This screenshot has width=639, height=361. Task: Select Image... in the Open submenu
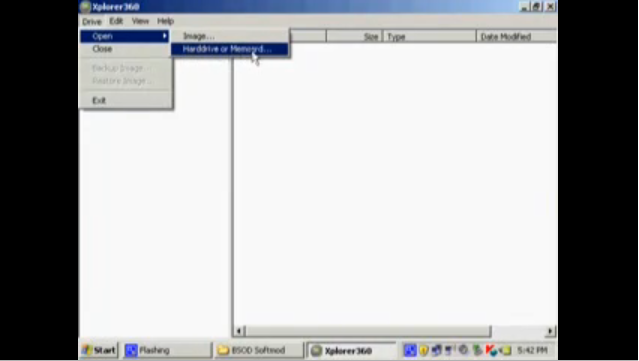pyautogui.click(x=229, y=36)
